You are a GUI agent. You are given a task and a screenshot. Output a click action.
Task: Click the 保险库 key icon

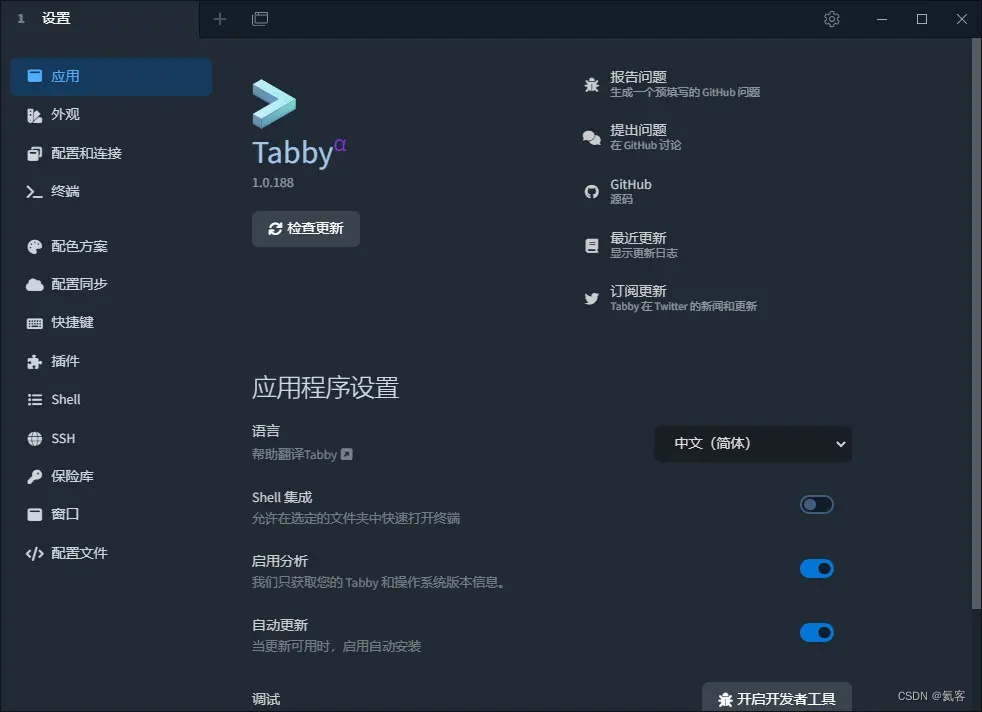pos(34,477)
